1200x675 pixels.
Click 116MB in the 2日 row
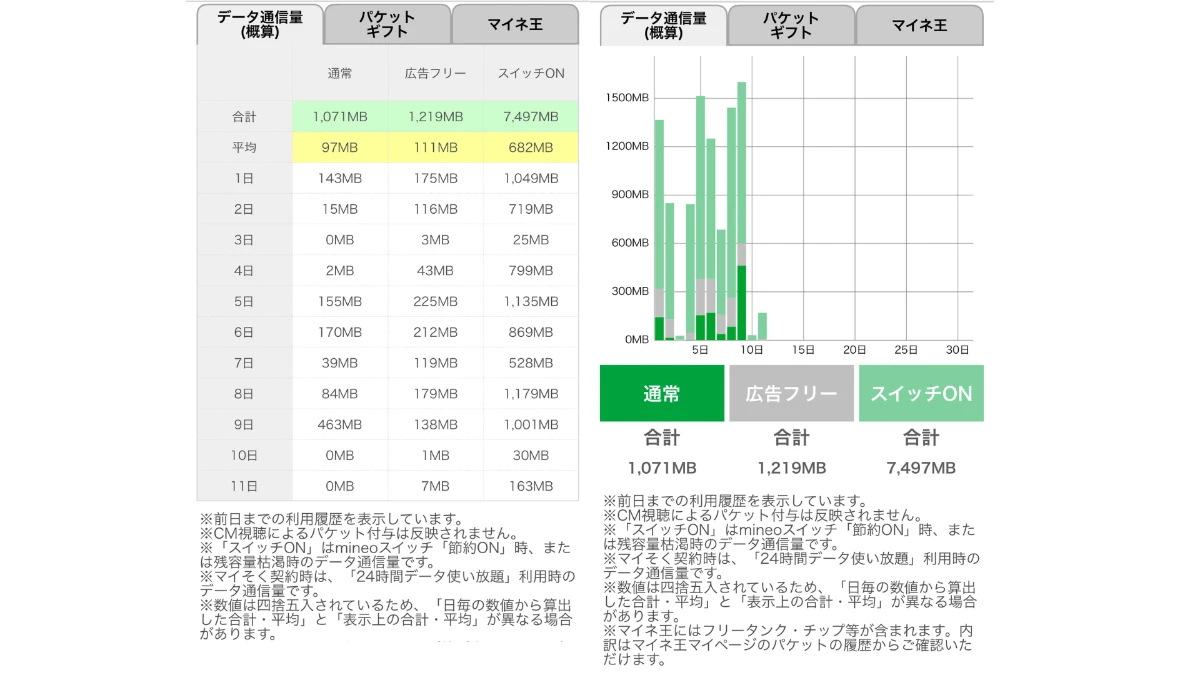click(x=435, y=209)
